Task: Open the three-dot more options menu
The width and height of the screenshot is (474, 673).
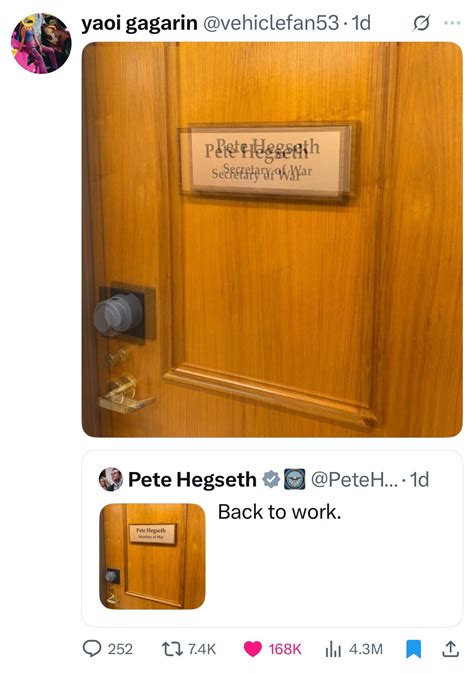Action: pos(452,23)
